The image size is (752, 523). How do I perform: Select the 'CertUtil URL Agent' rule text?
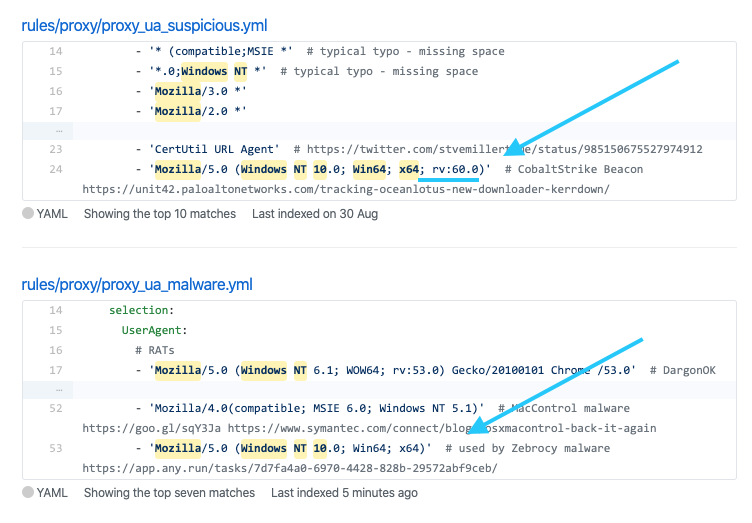[x=214, y=149]
